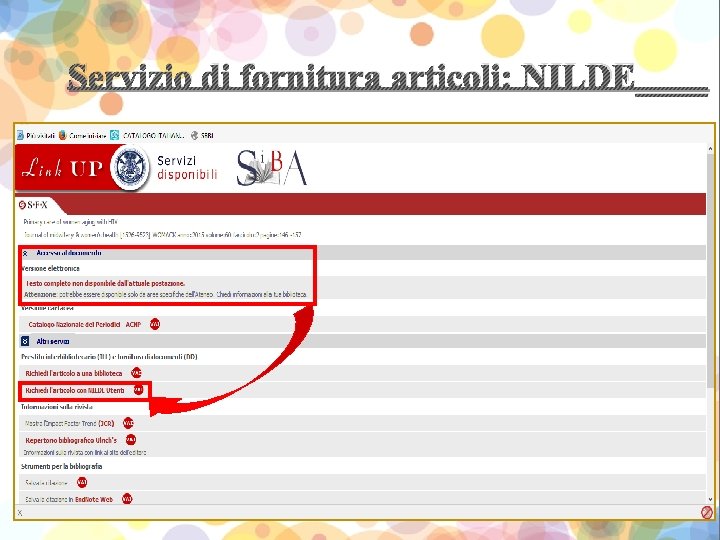Click the scrollbar down arrow
The height and width of the screenshot is (540, 720).
[710, 499]
